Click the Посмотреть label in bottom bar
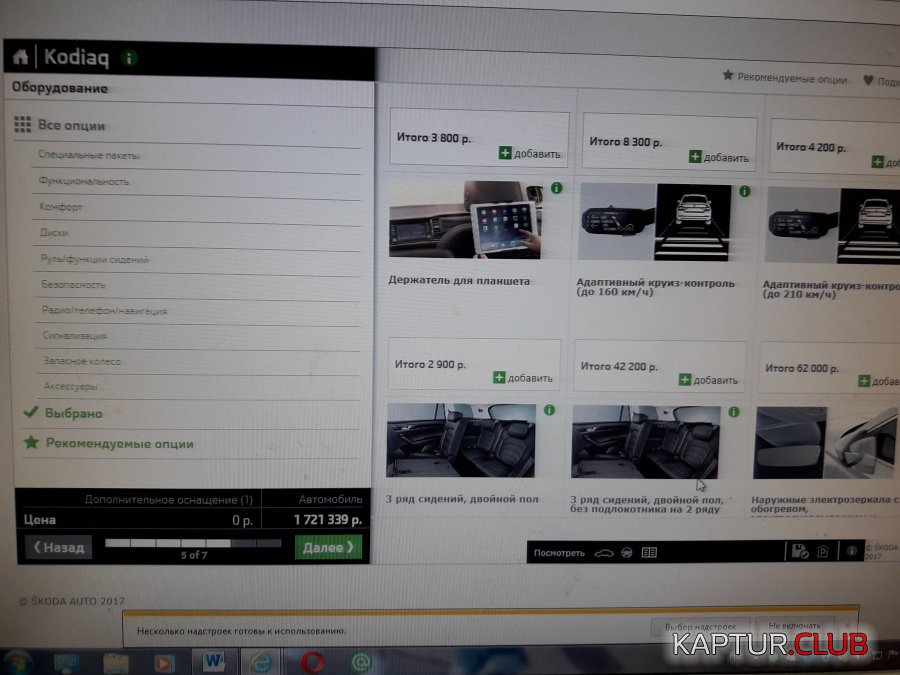The height and width of the screenshot is (675, 900). (x=559, y=553)
